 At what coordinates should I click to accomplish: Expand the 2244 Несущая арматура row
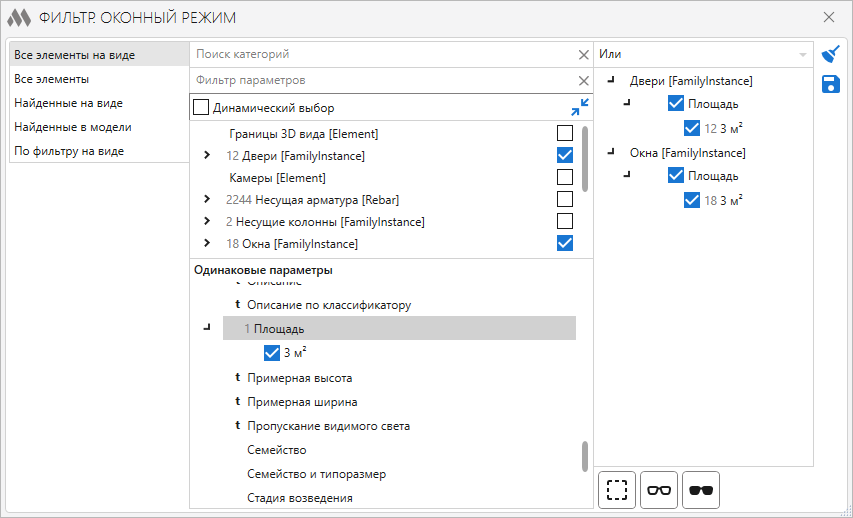(206, 199)
